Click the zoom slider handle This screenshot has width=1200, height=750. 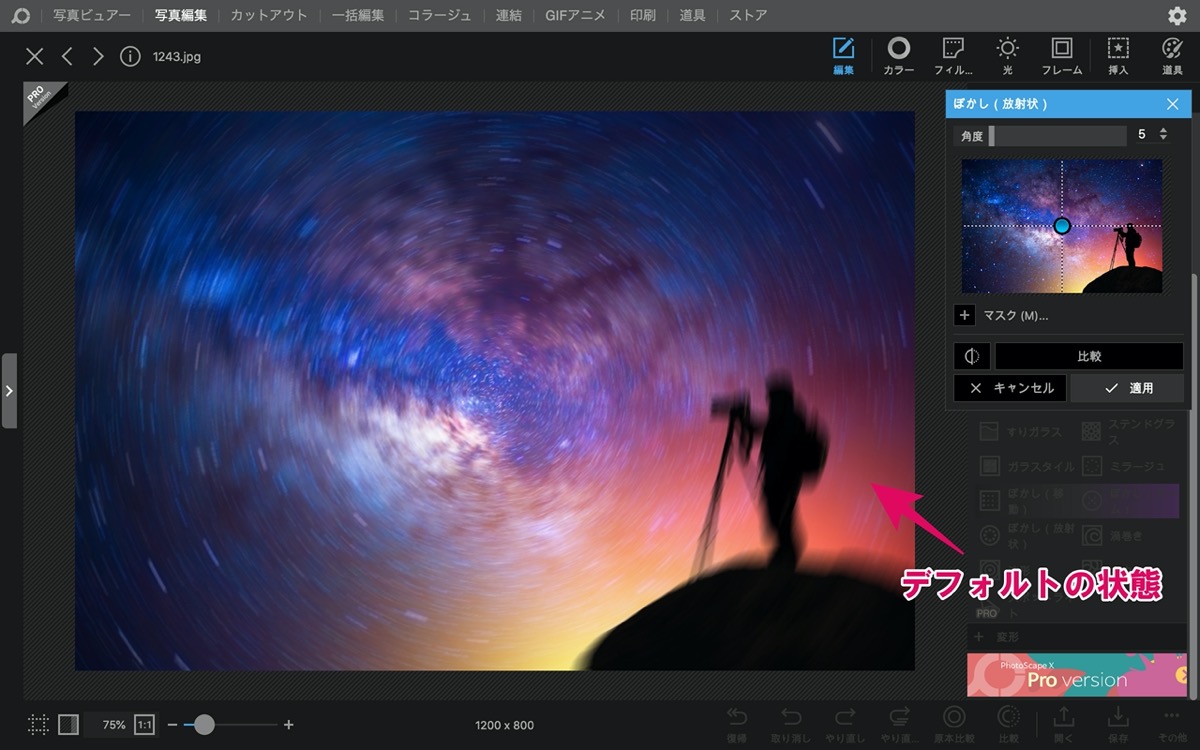click(x=204, y=725)
